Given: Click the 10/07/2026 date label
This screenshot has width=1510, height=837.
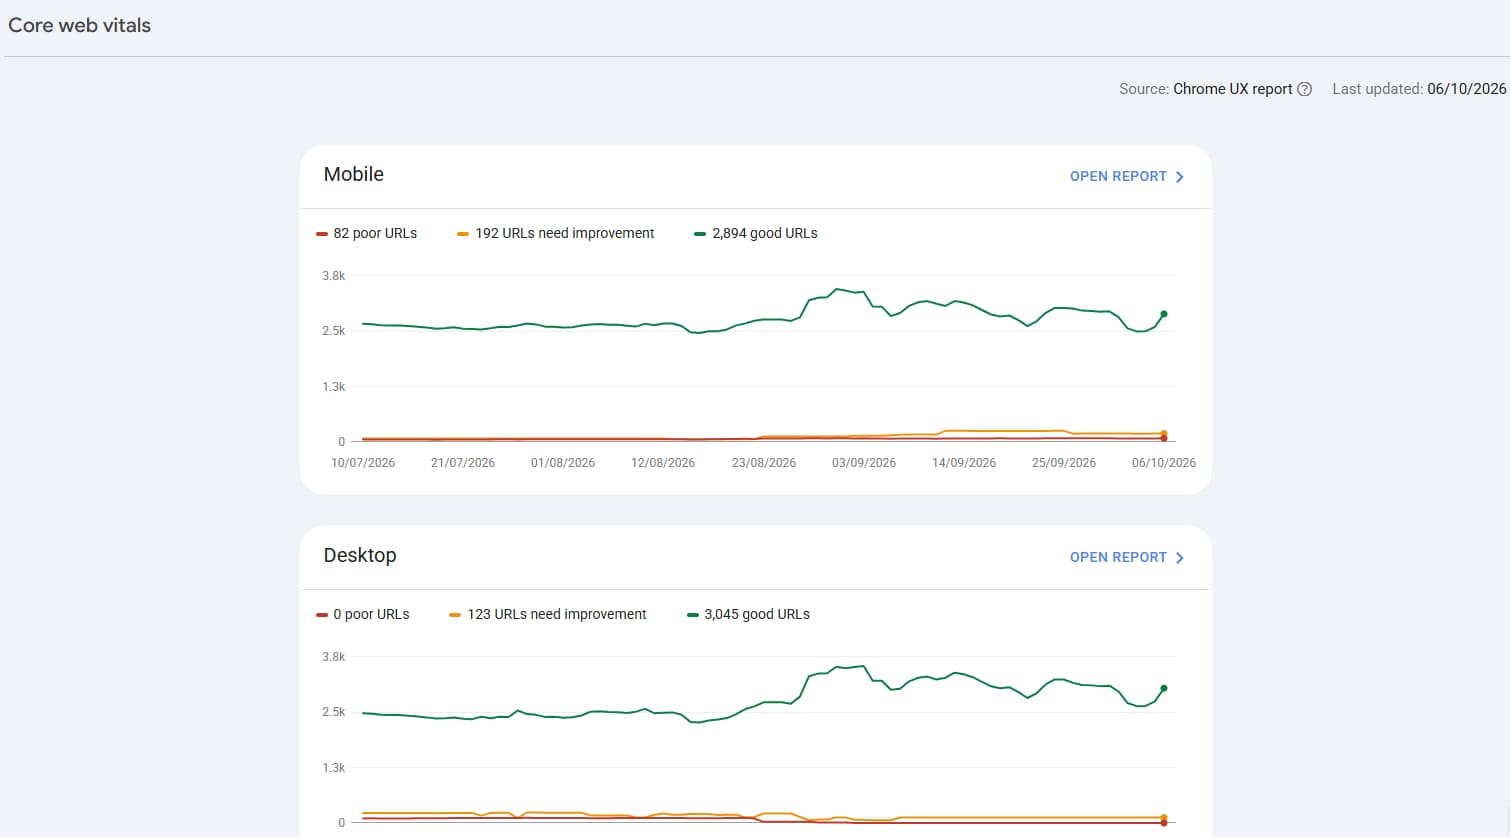Looking at the screenshot, I should click(x=363, y=463).
